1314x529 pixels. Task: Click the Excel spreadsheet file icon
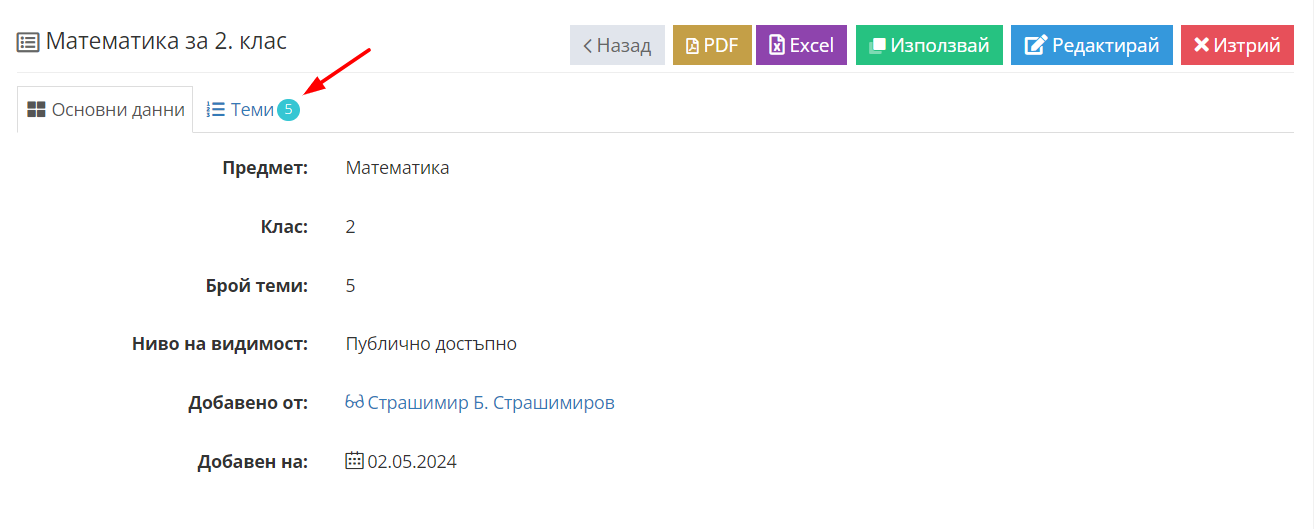click(776, 46)
